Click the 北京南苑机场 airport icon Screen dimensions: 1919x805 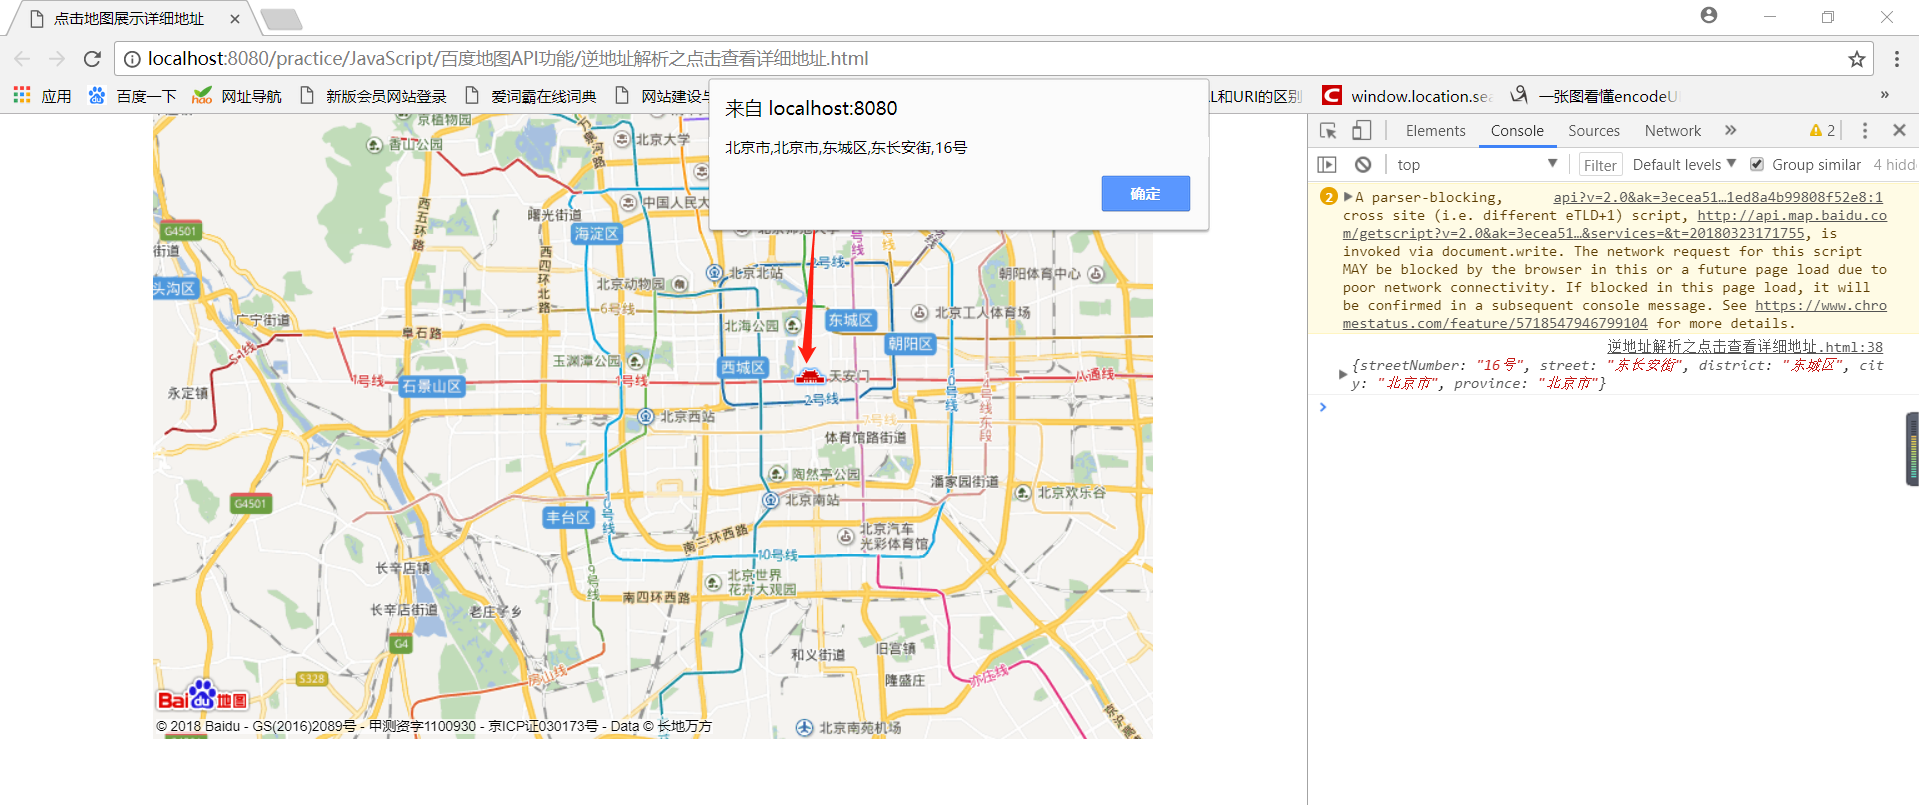click(805, 727)
